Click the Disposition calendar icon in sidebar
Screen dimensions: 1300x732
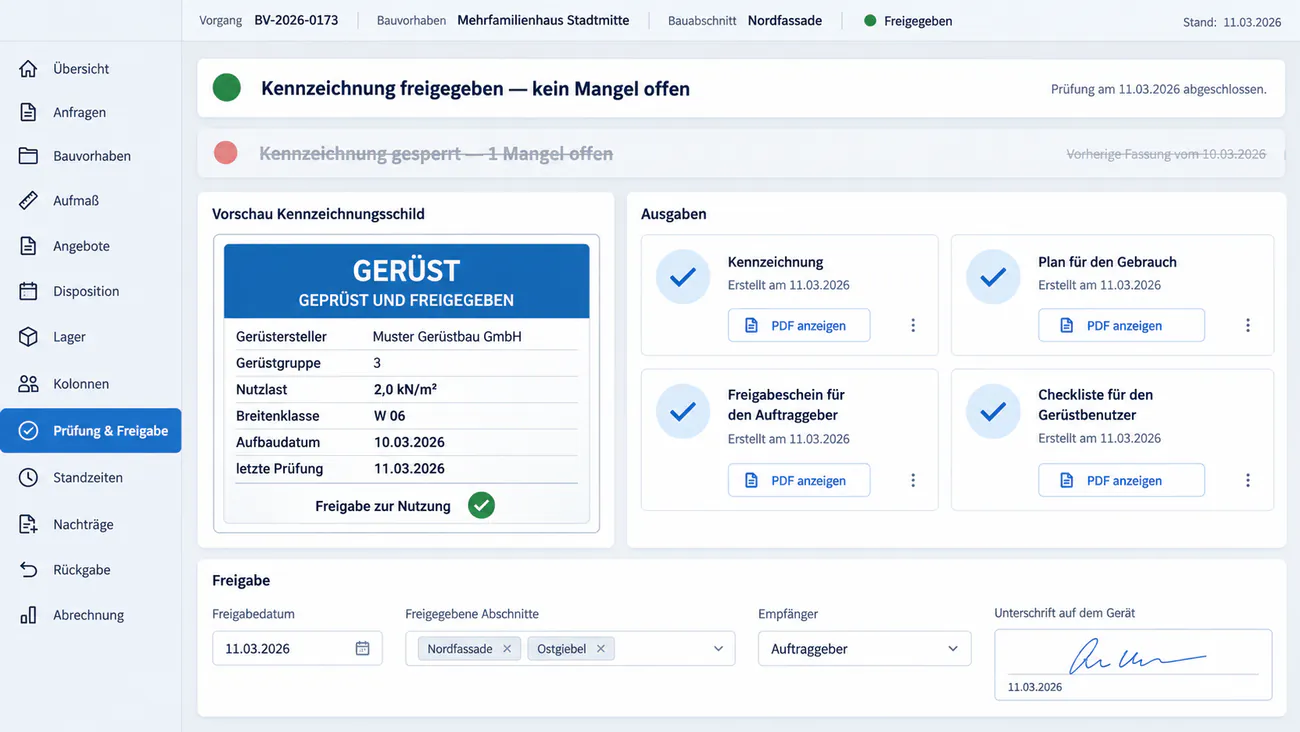point(28,291)
